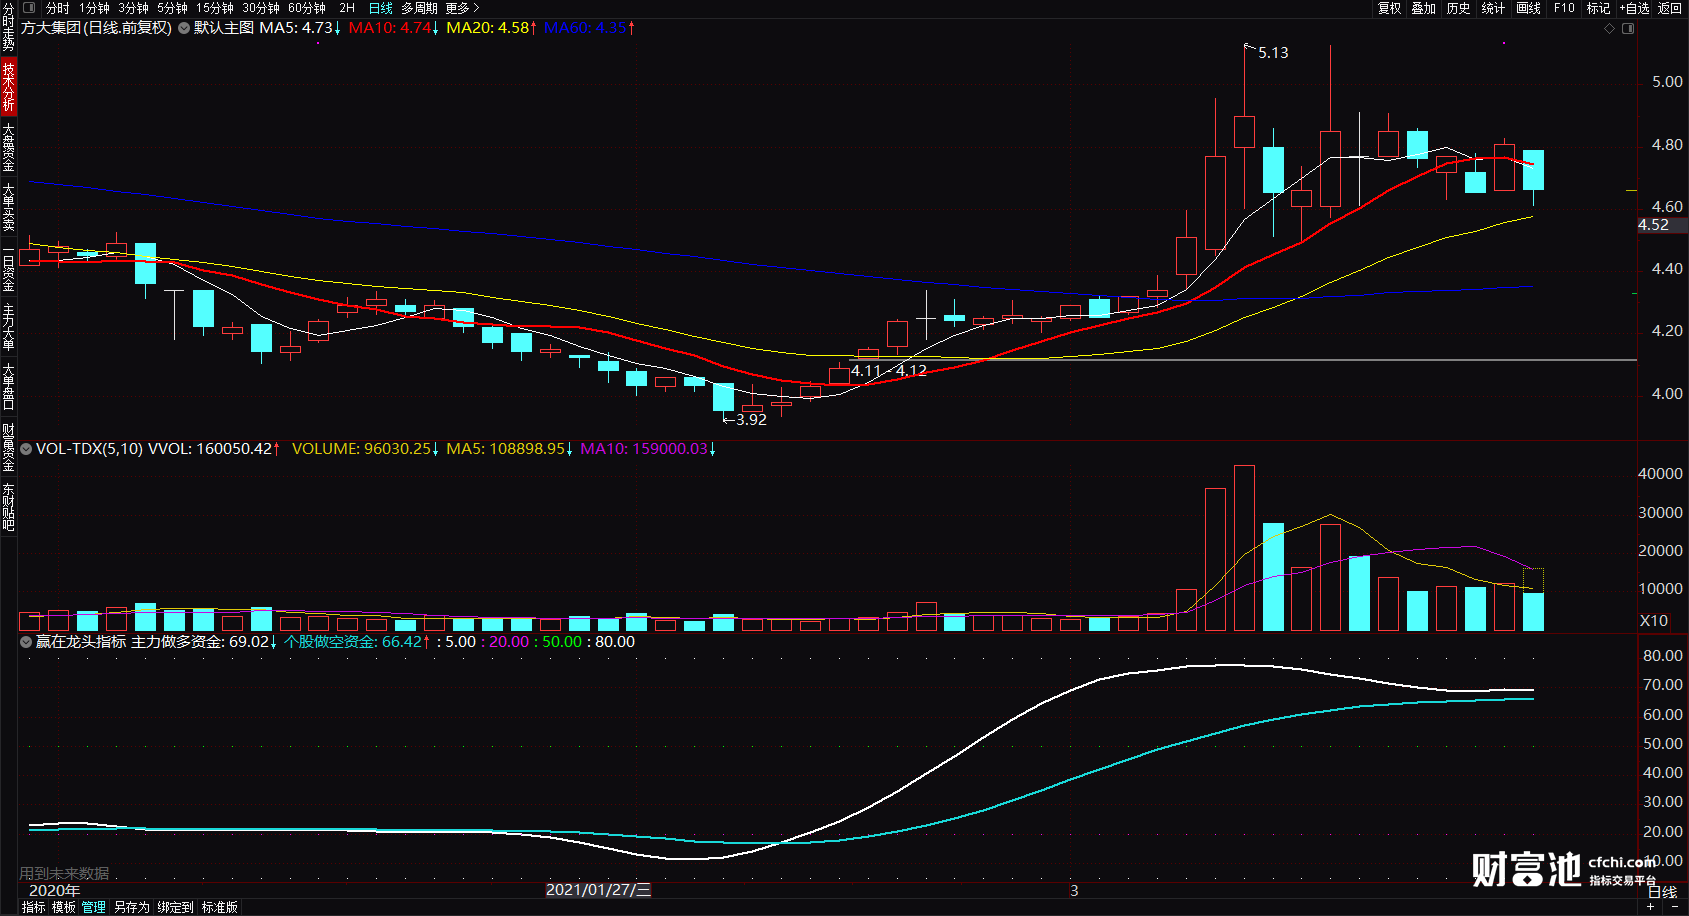Click the MA5: 4.73 indicator value

point(300,28)
